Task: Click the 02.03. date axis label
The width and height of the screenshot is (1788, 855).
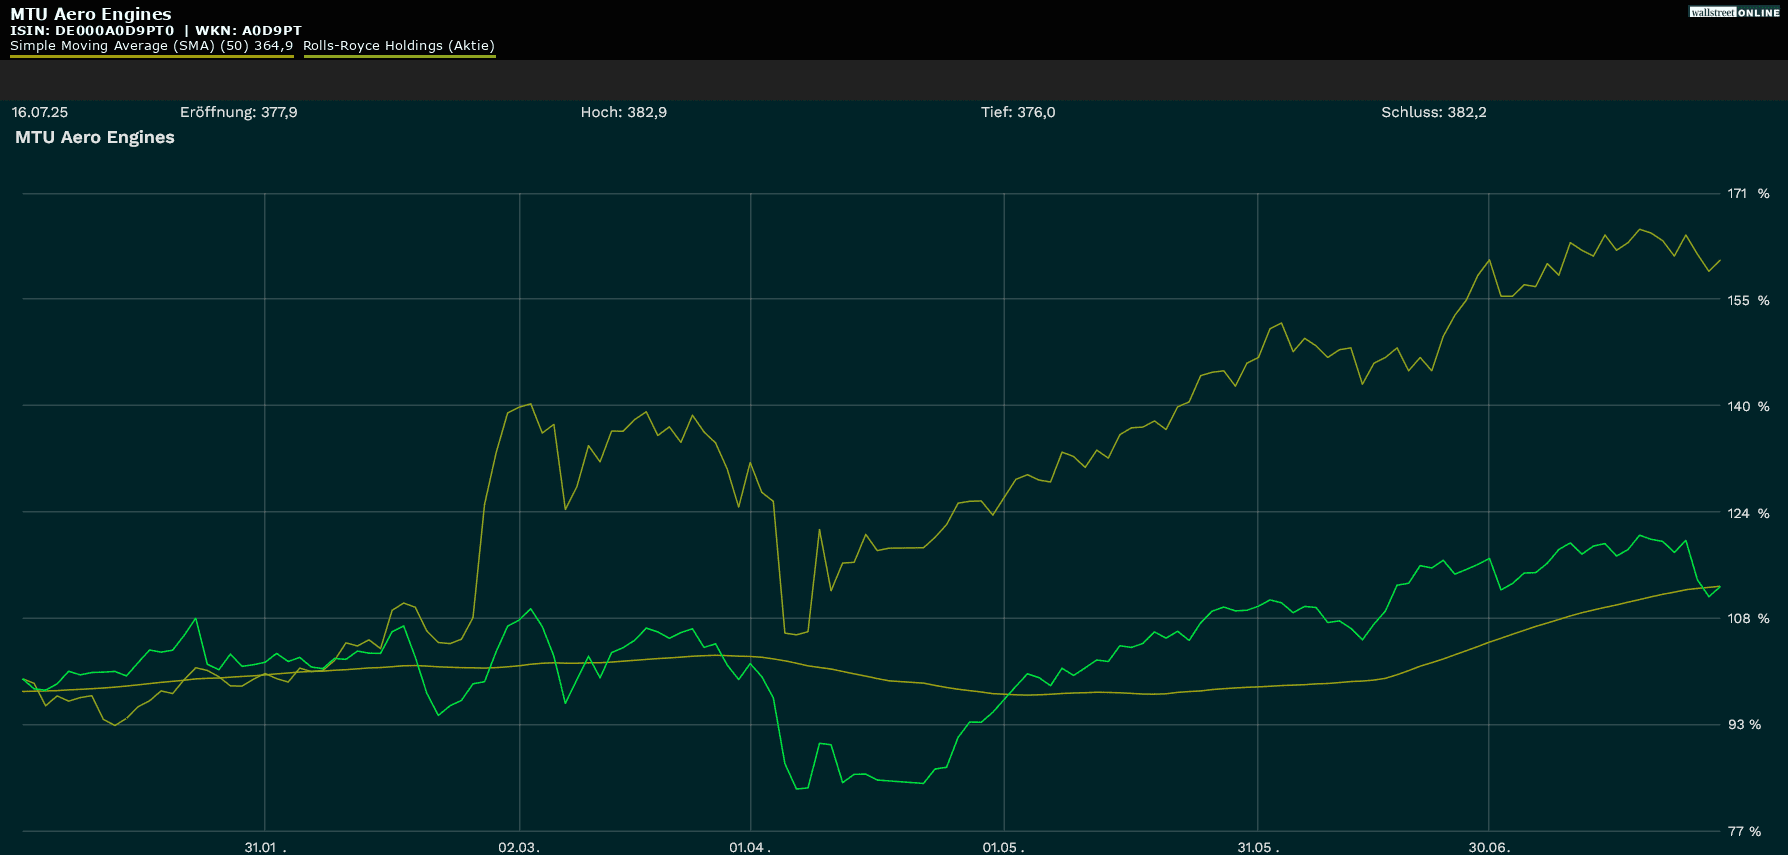Action: point(519,847)
